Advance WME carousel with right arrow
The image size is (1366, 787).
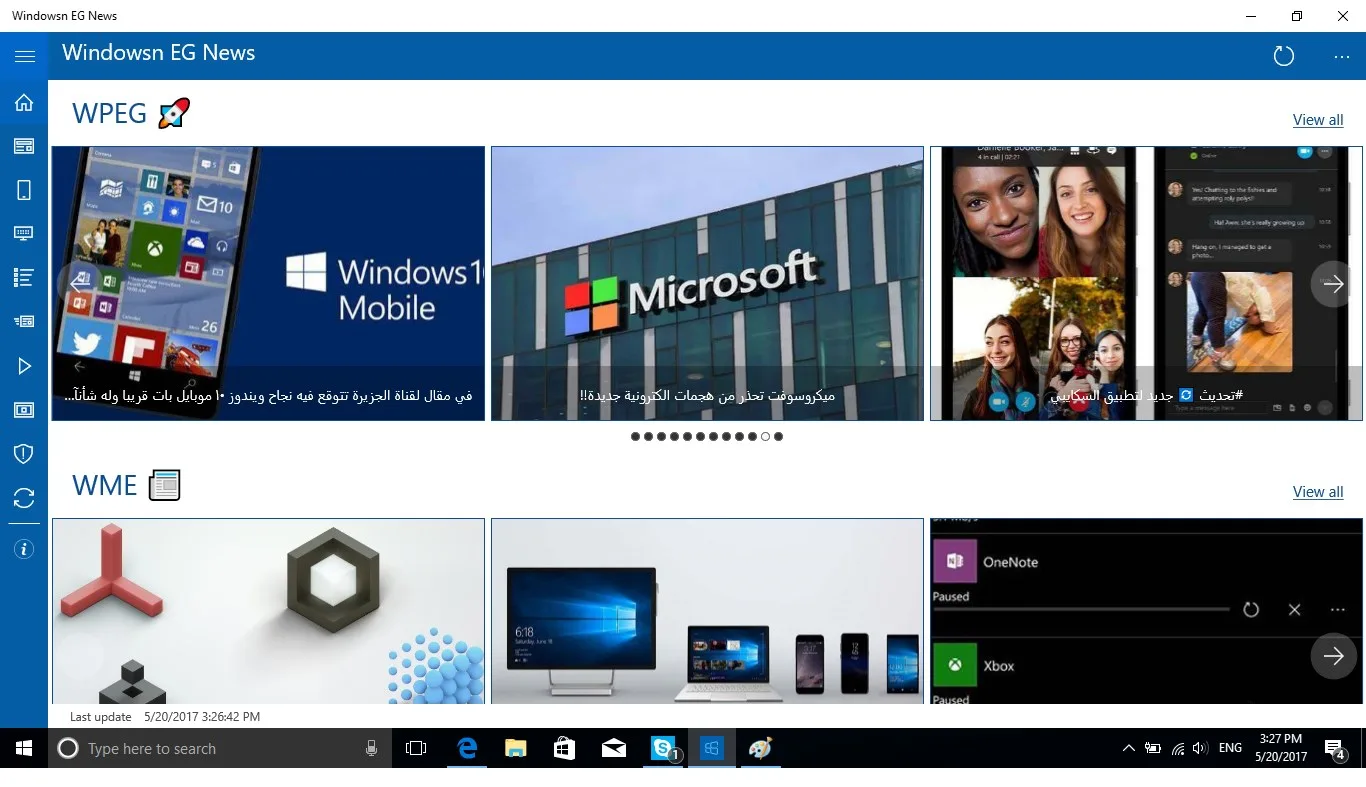1333,656
